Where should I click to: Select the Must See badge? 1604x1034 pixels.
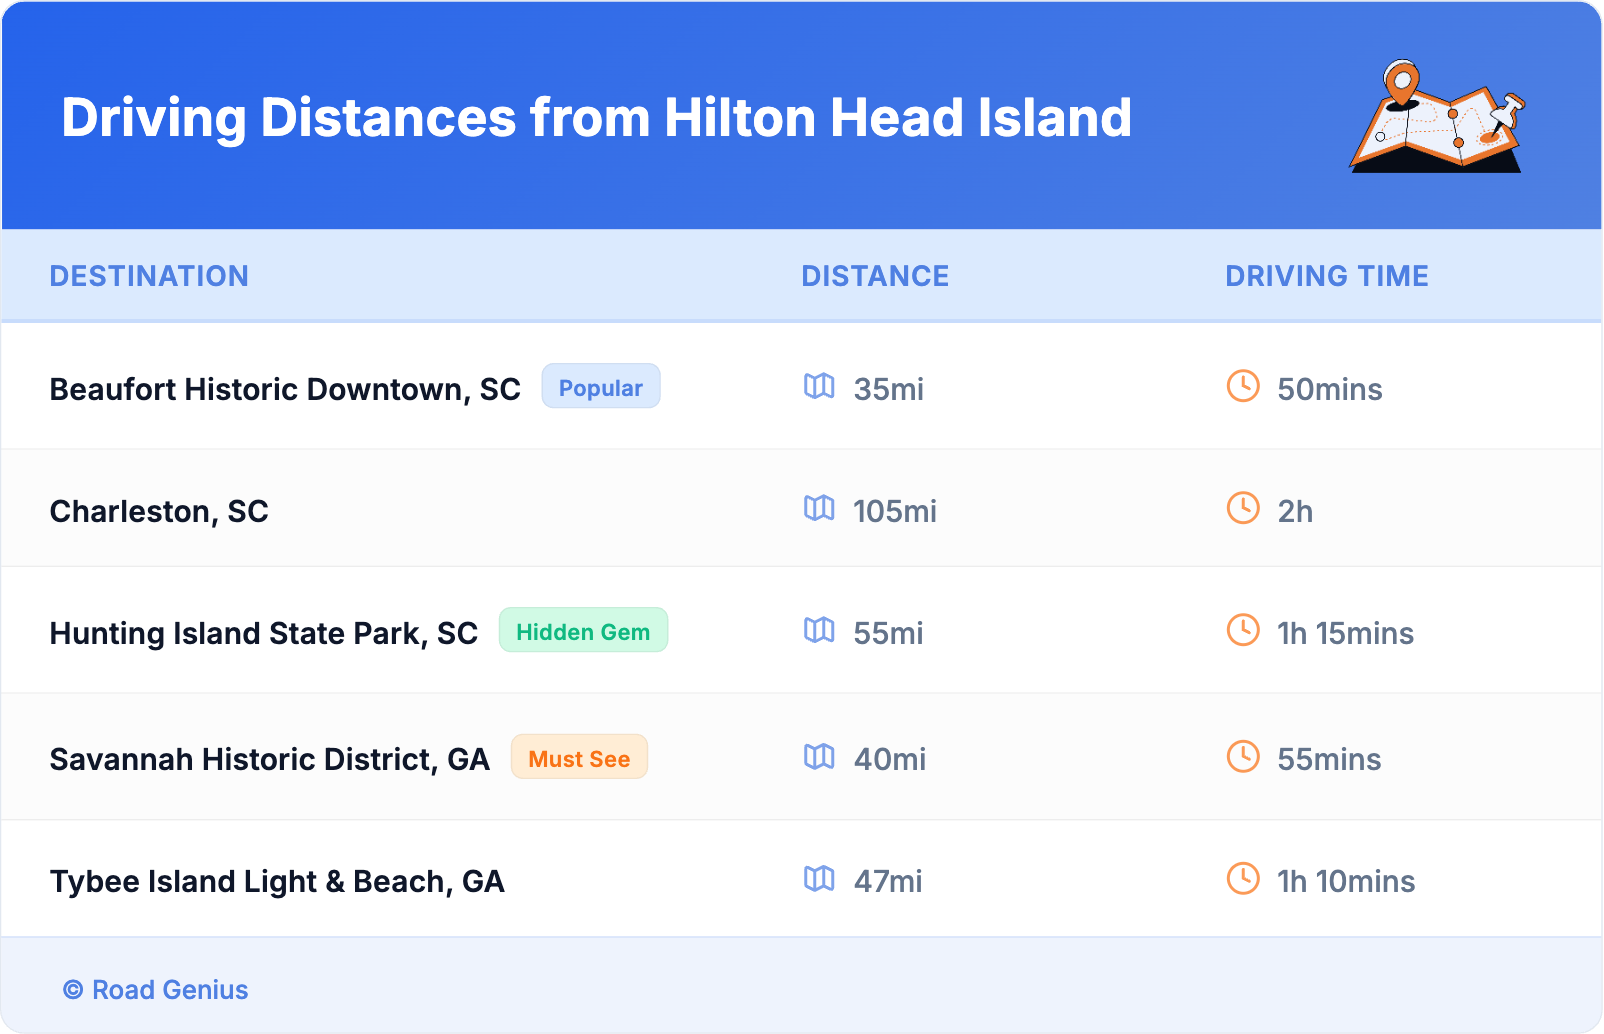click(579, 758)
